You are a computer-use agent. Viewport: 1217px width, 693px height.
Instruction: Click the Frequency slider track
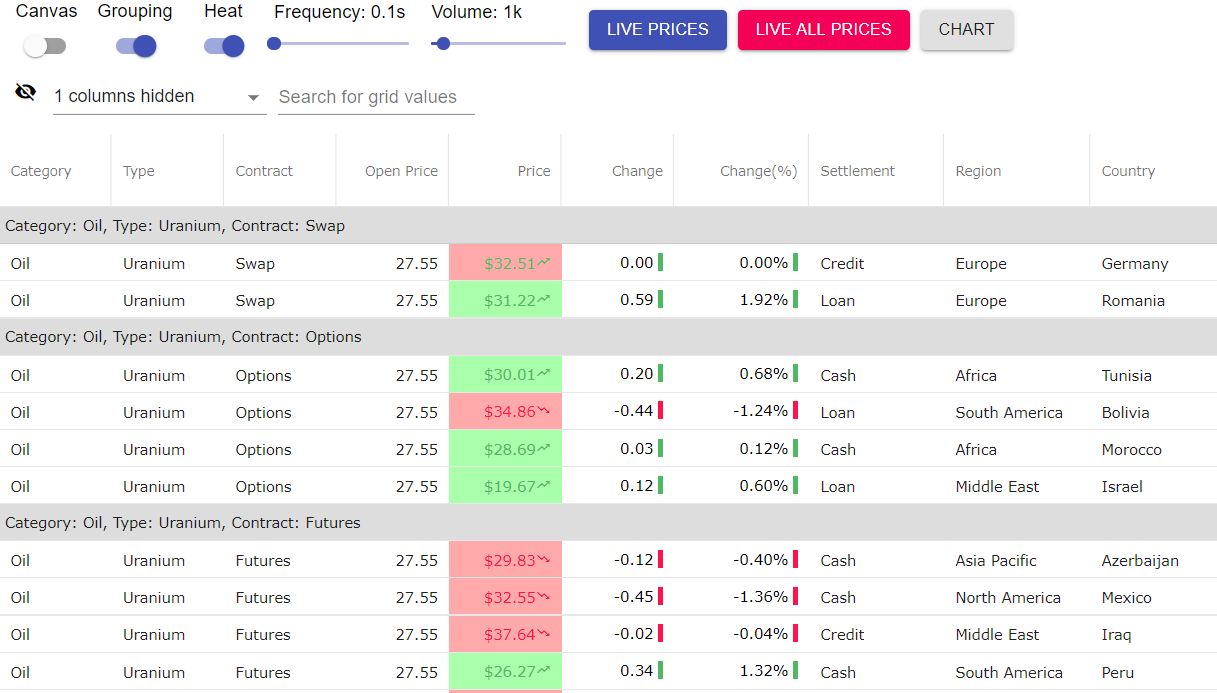point(340,44)
